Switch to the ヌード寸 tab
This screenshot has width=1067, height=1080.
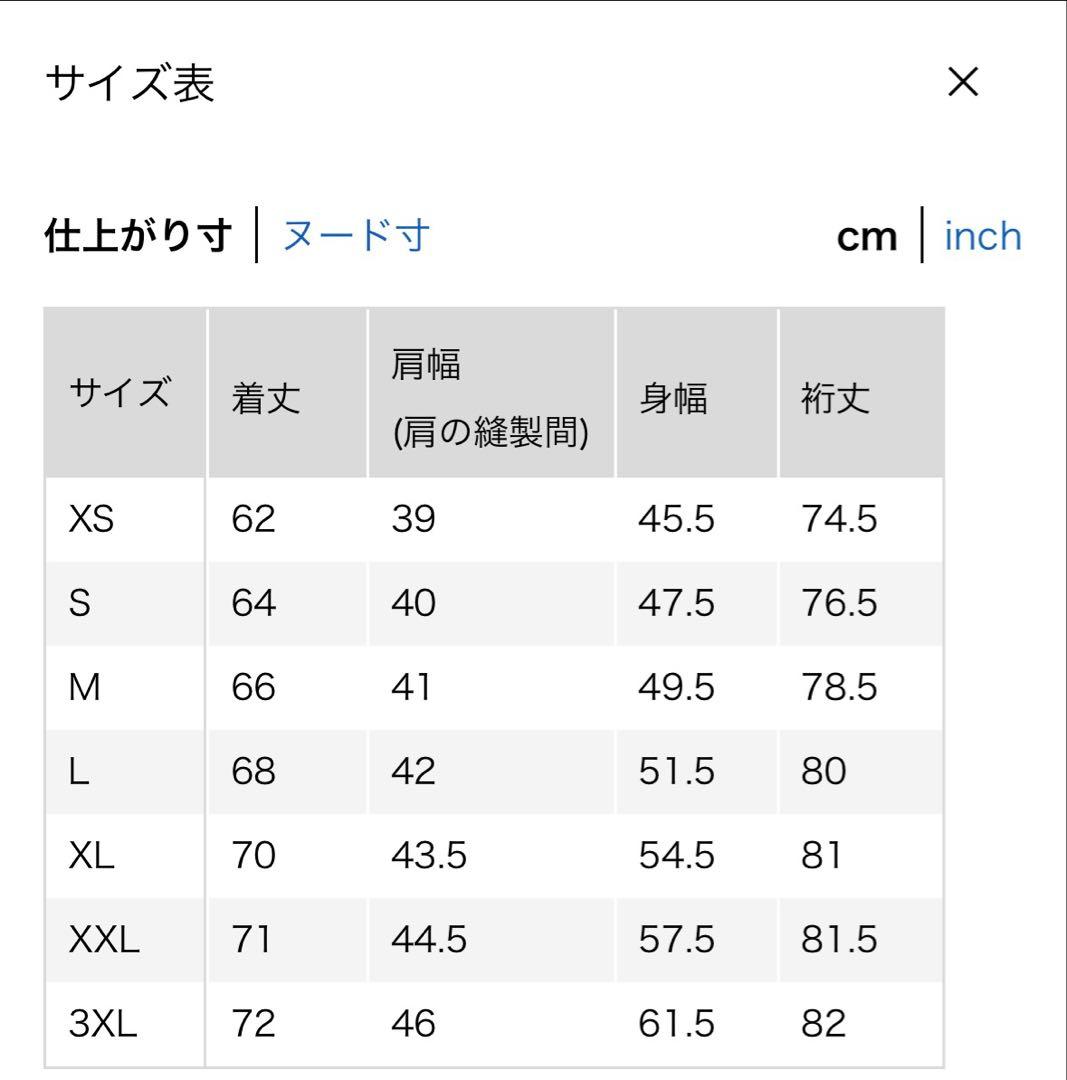[356, 236]
